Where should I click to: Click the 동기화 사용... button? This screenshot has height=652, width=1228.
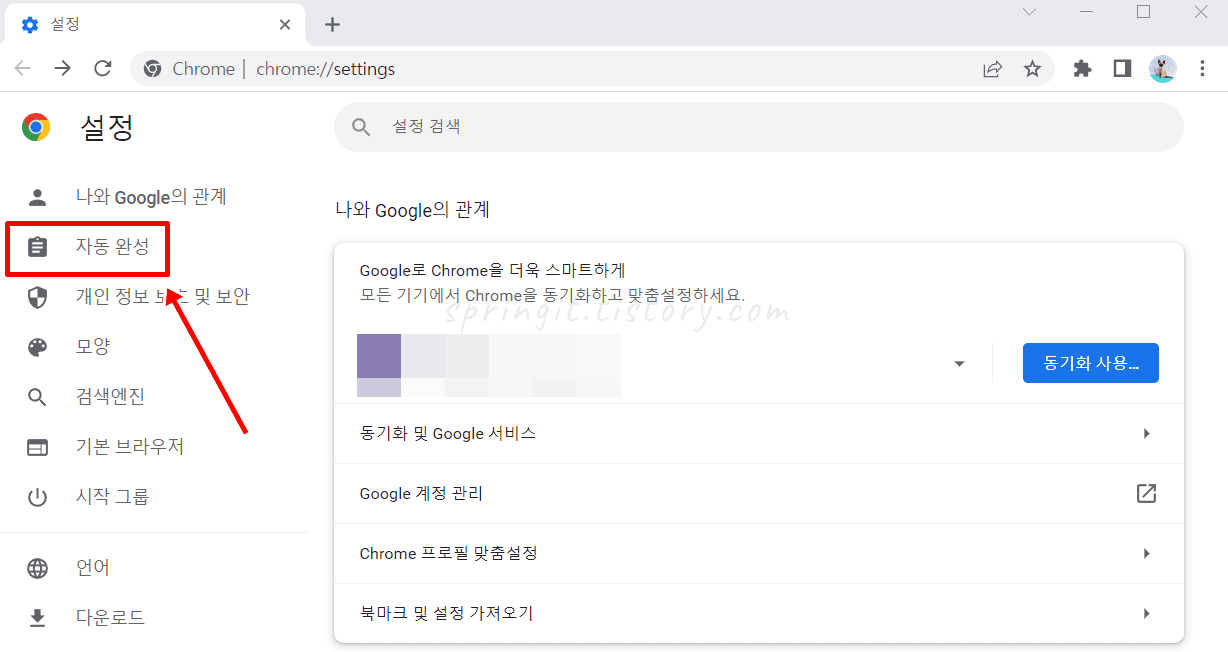click(1091, 363)
